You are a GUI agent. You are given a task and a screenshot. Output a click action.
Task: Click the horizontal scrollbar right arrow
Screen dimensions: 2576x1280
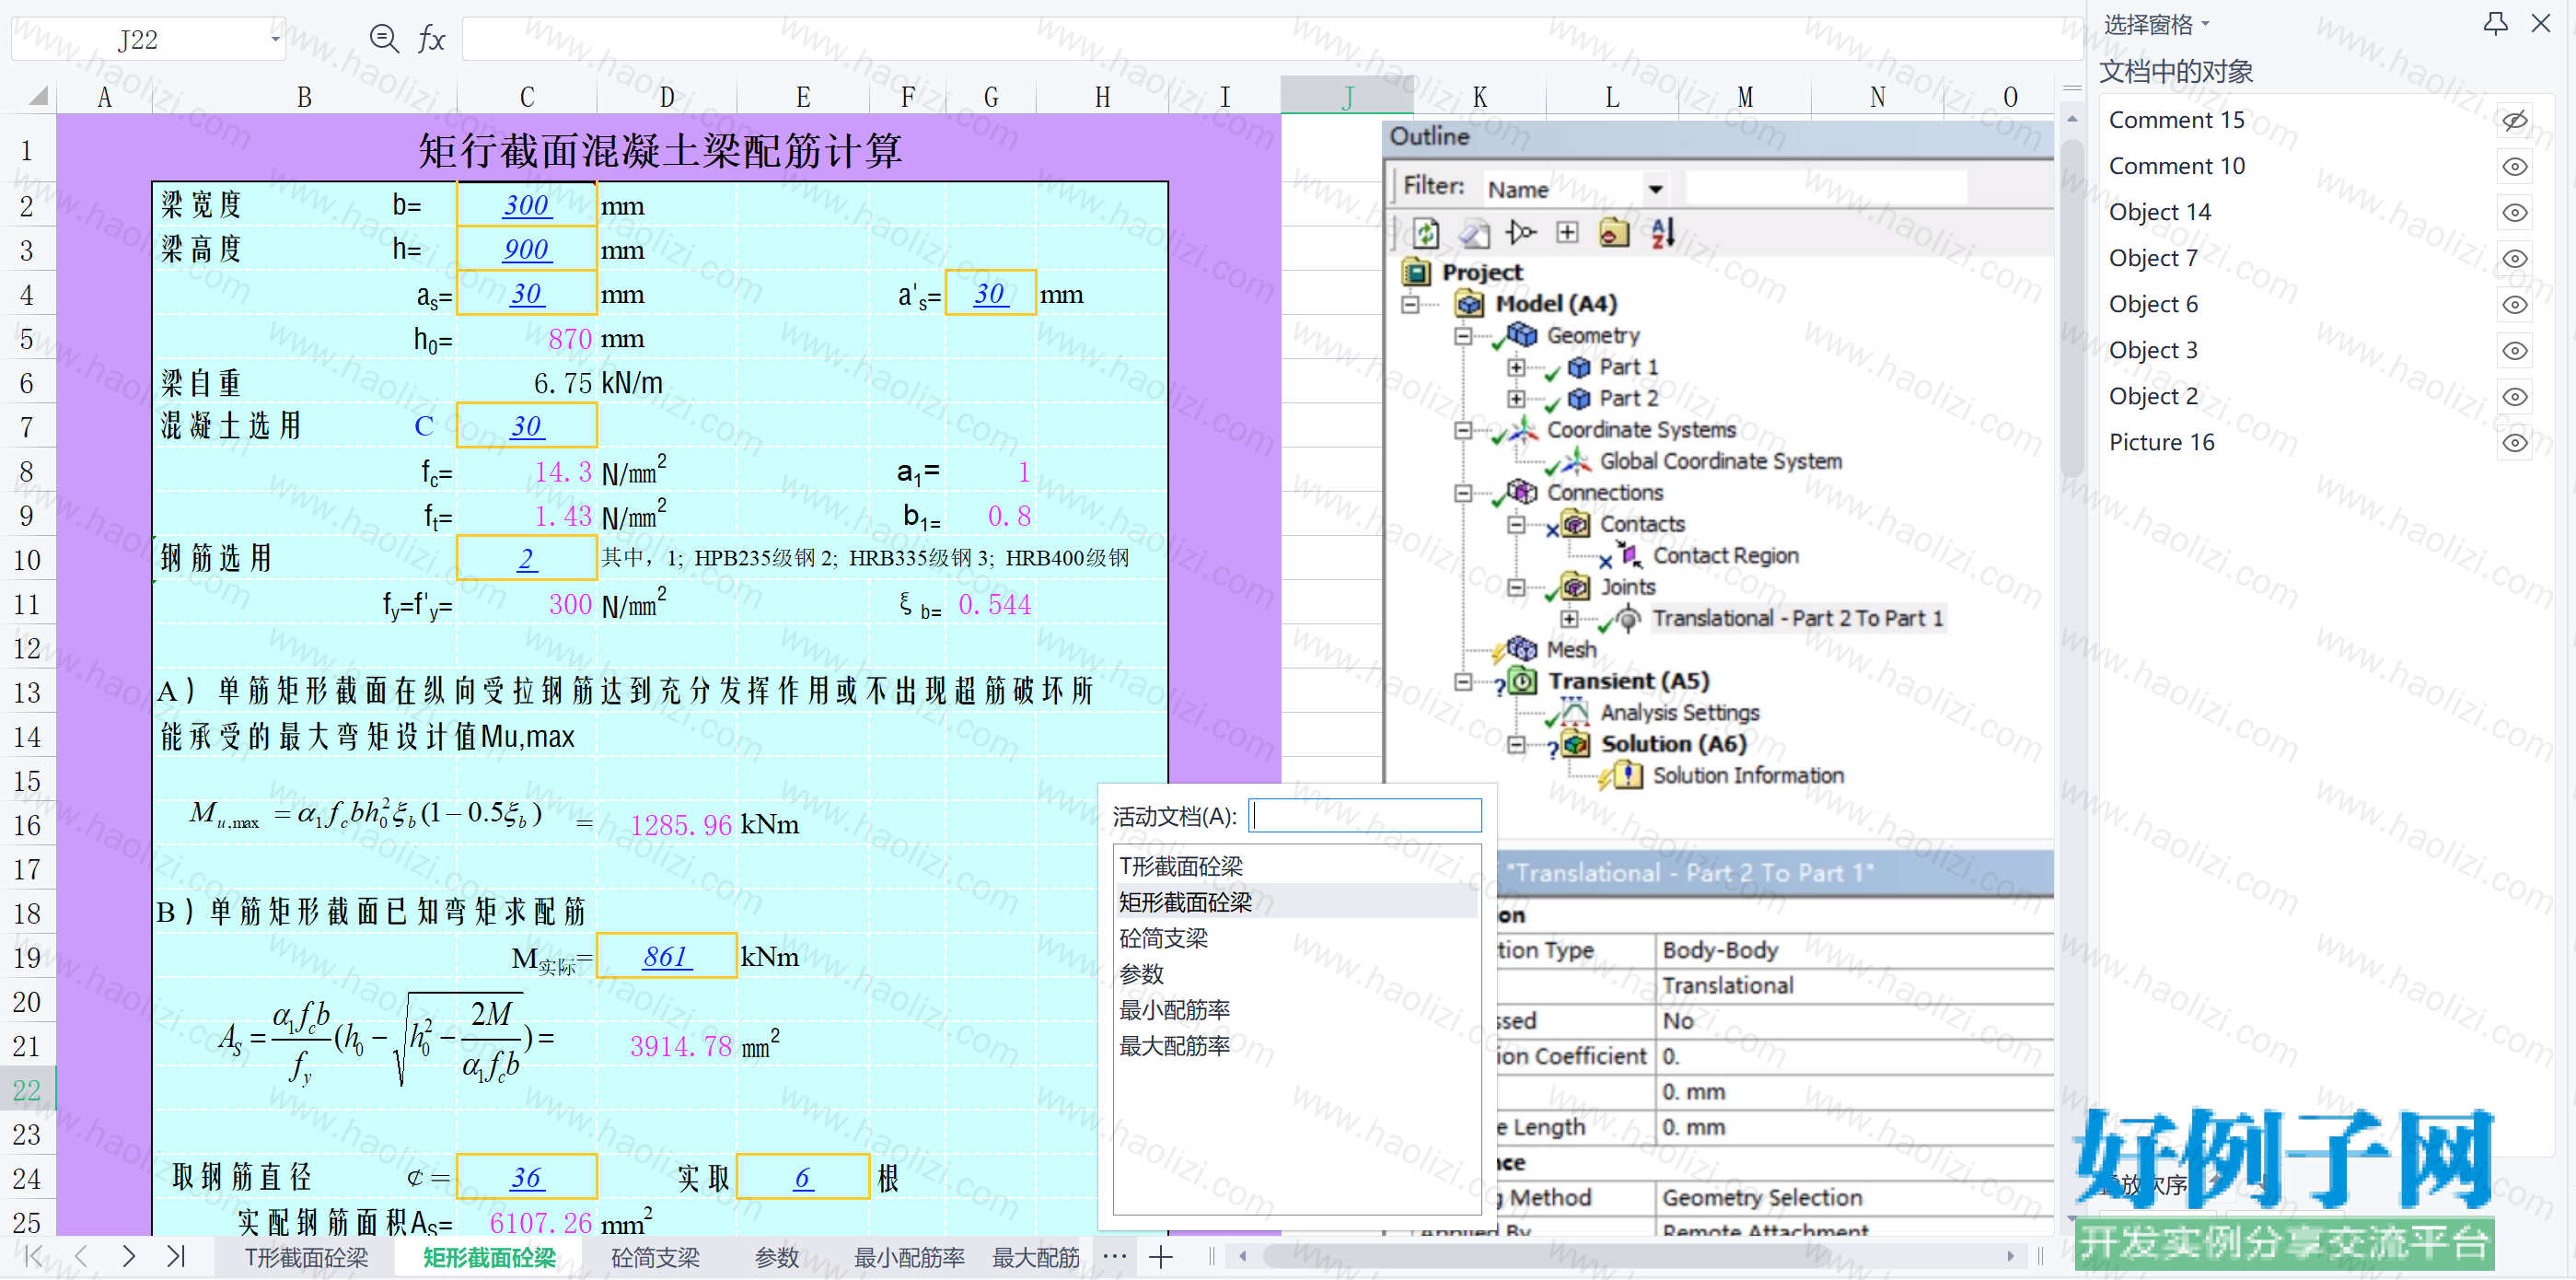coord(2011,1256)
